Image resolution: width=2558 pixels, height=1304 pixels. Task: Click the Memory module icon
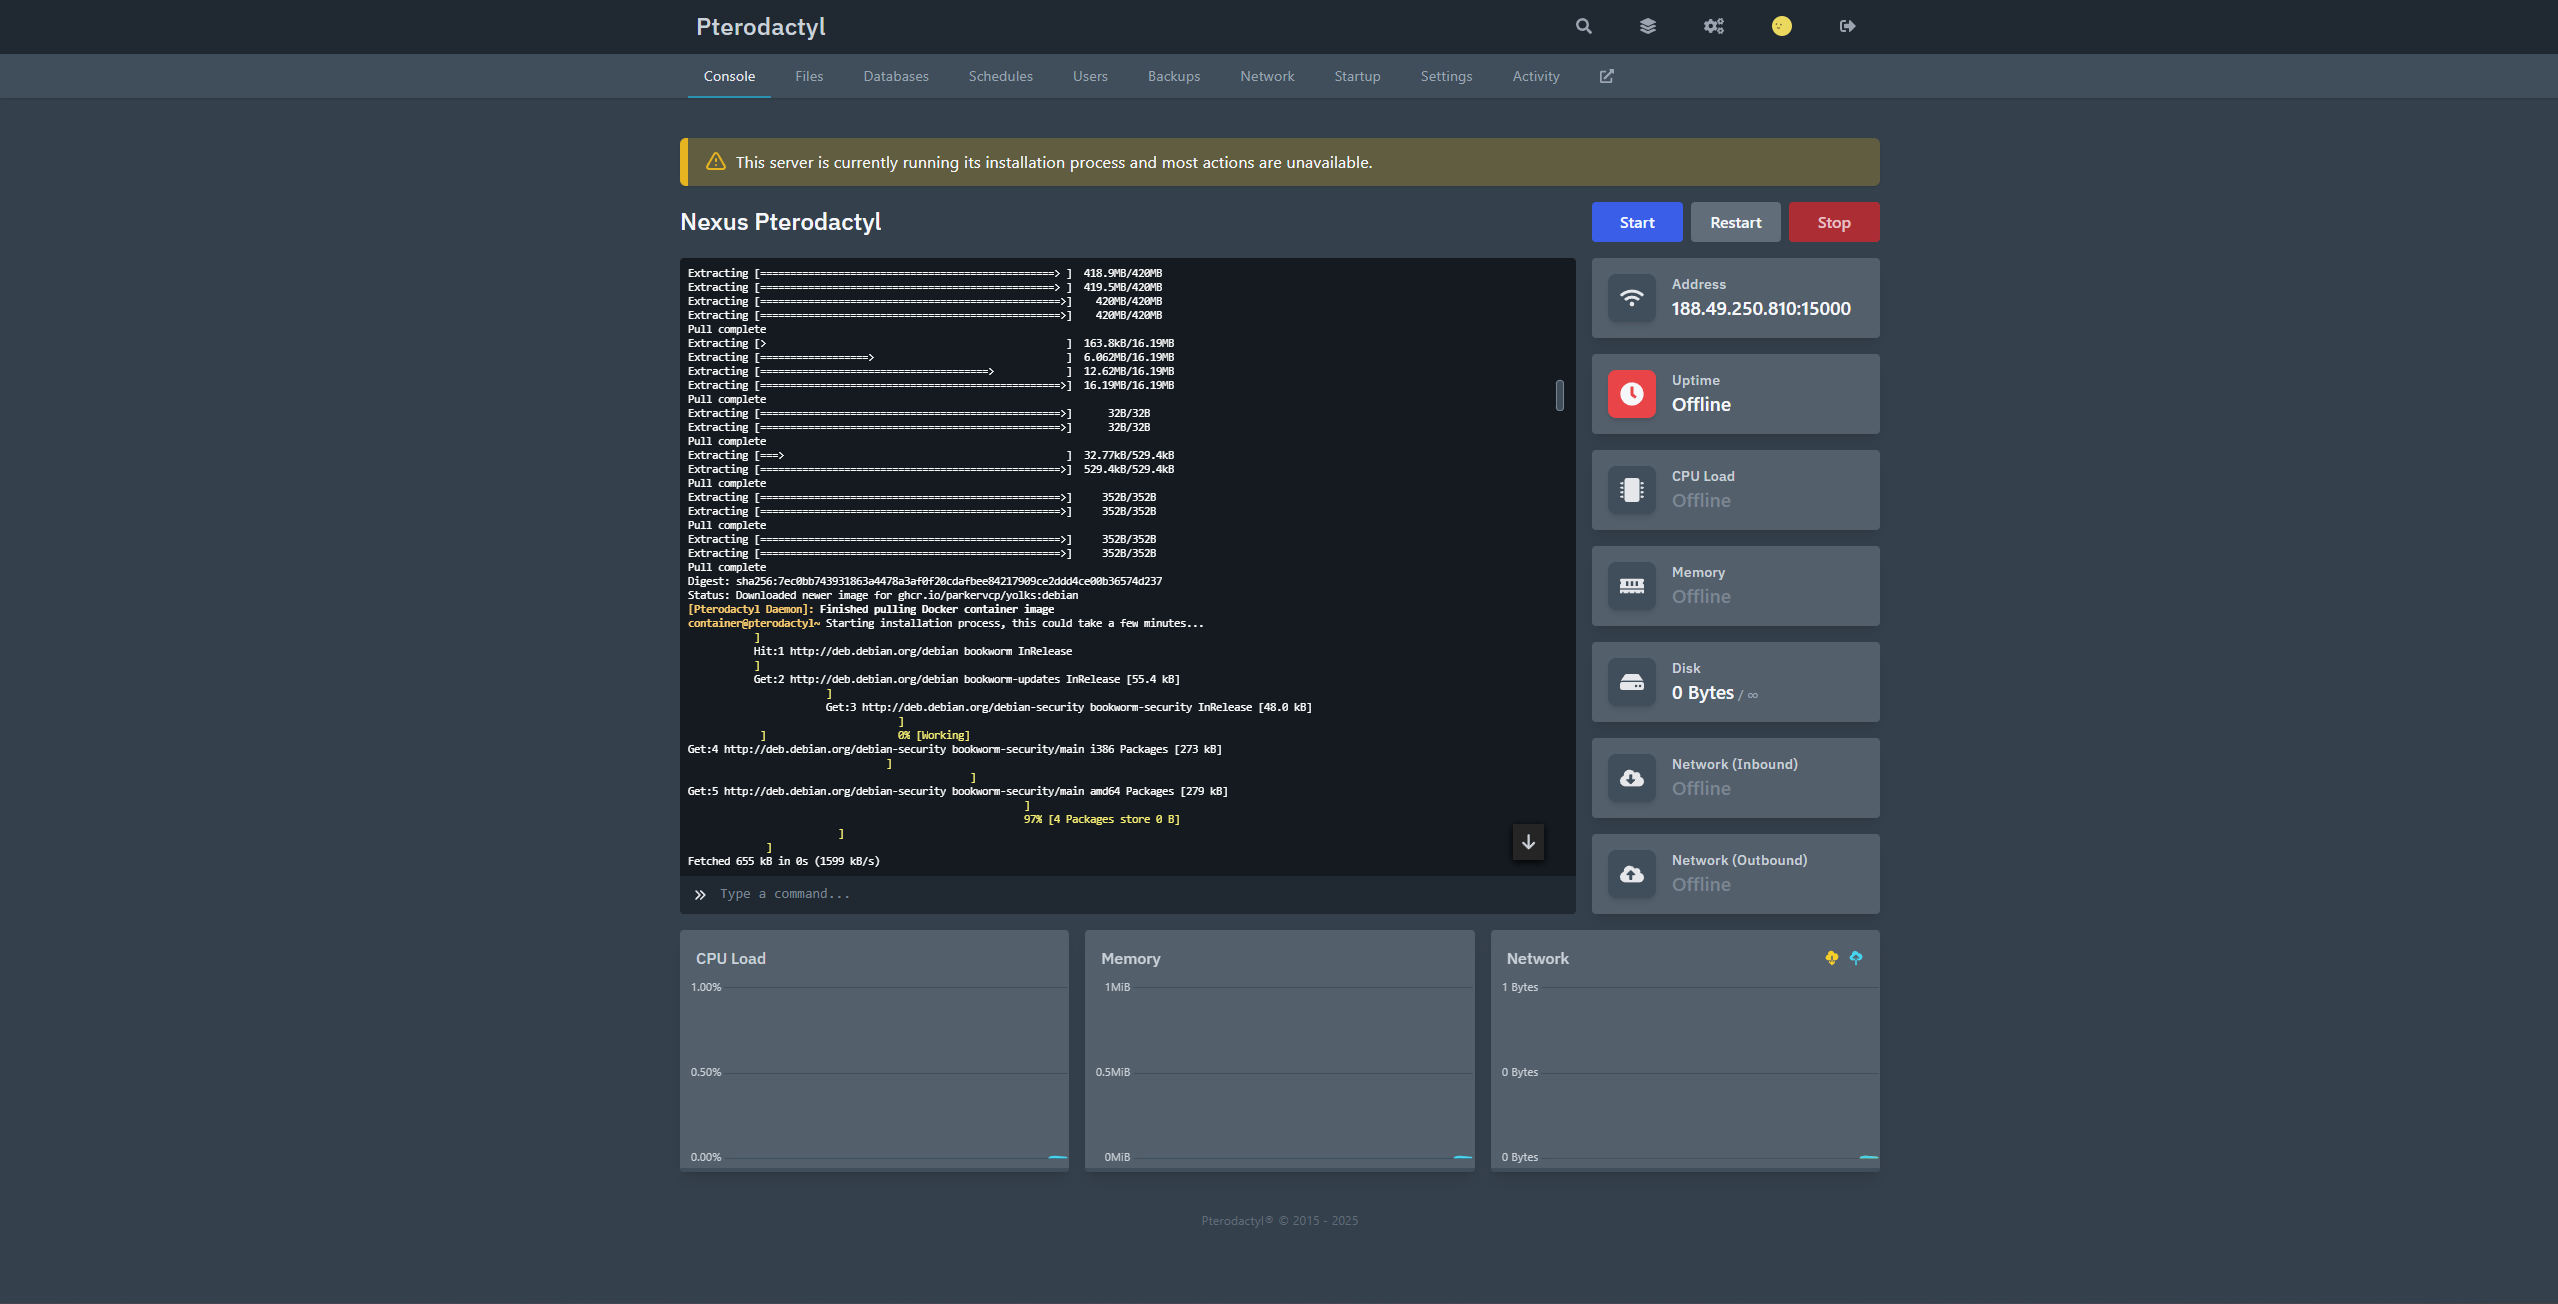tap(1631, 586)
